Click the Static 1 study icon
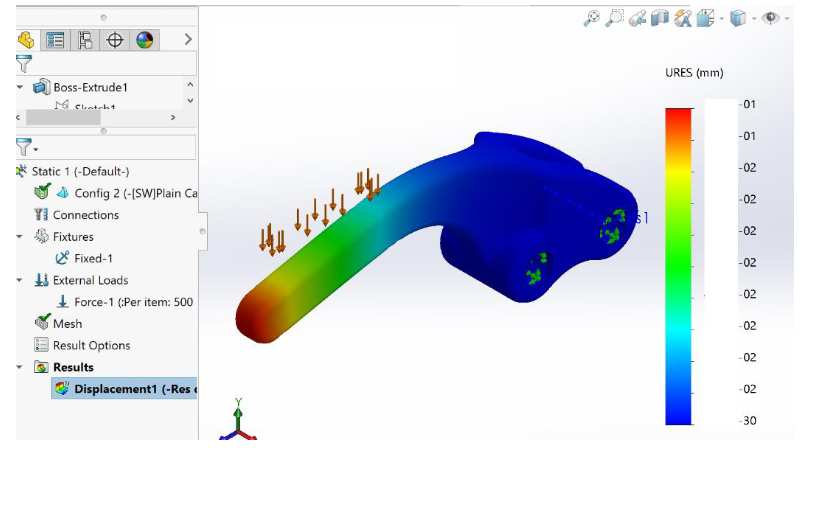Image resolution: width=828 pixels, height=518 pixels. pos(22,171)
